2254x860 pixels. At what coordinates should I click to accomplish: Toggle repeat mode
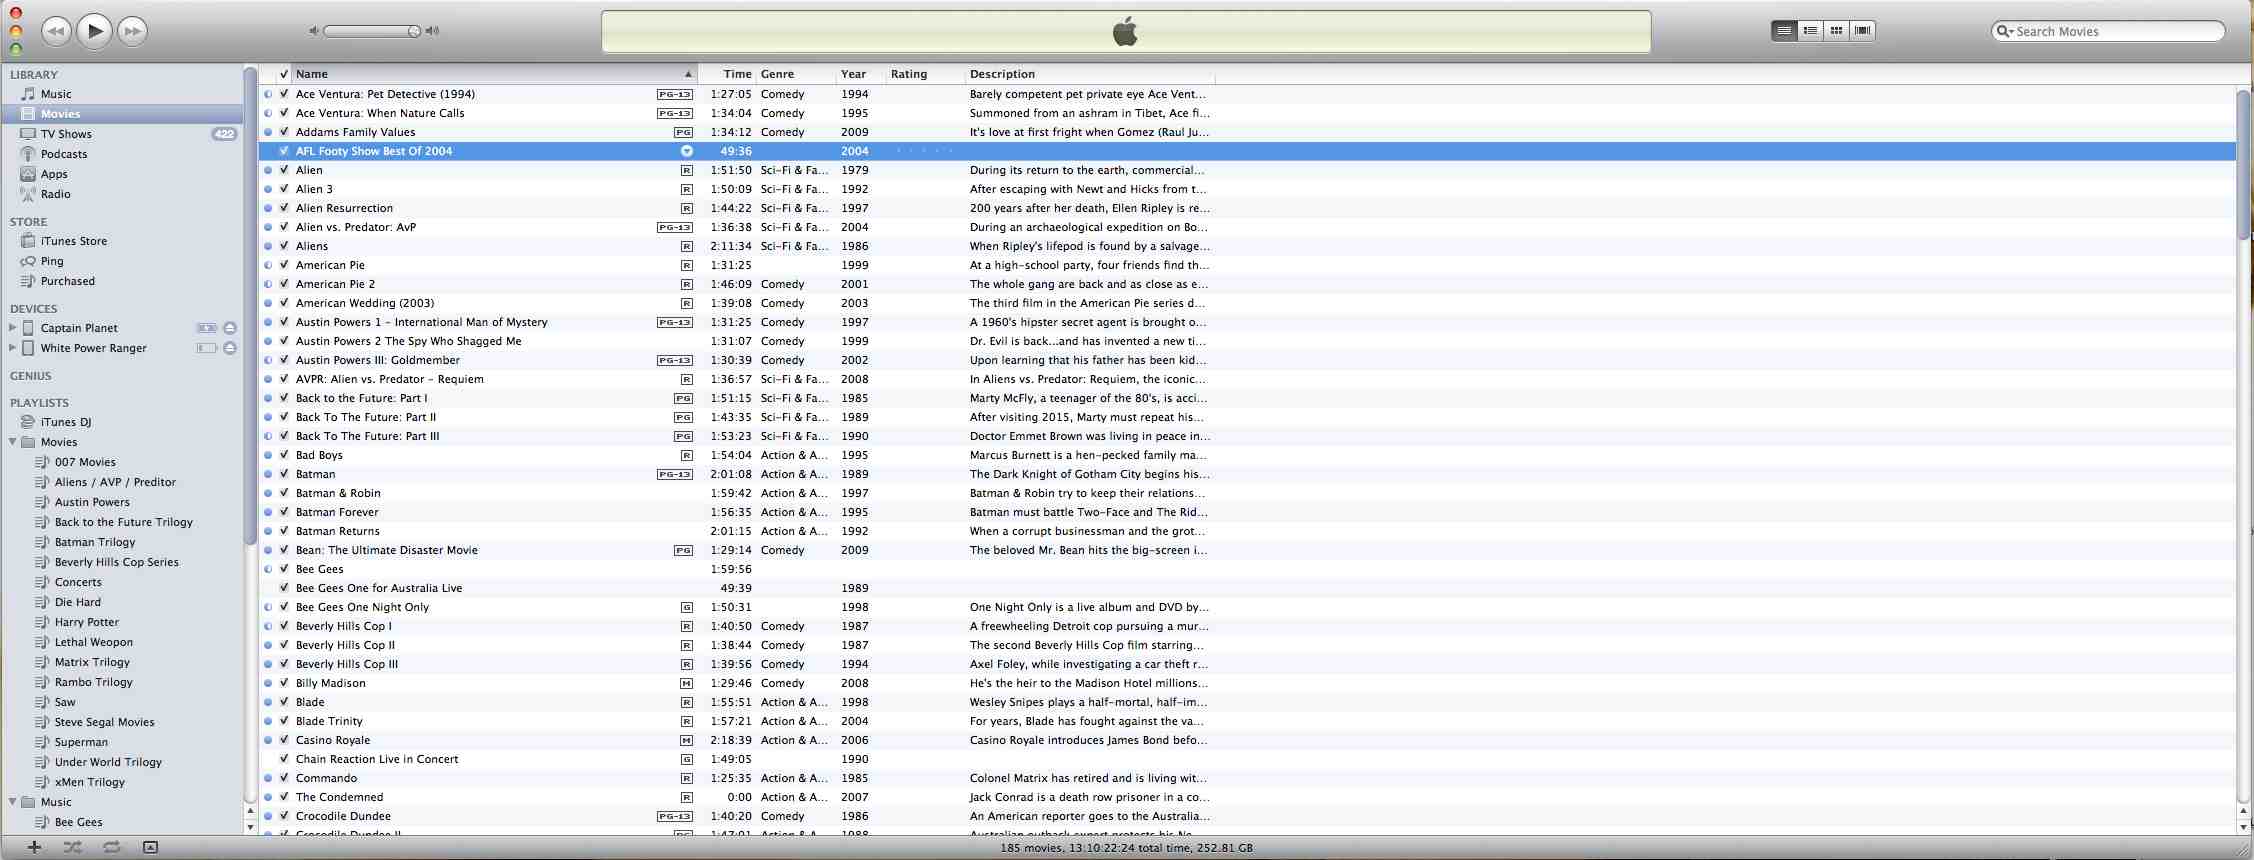(x=111, y=847)
